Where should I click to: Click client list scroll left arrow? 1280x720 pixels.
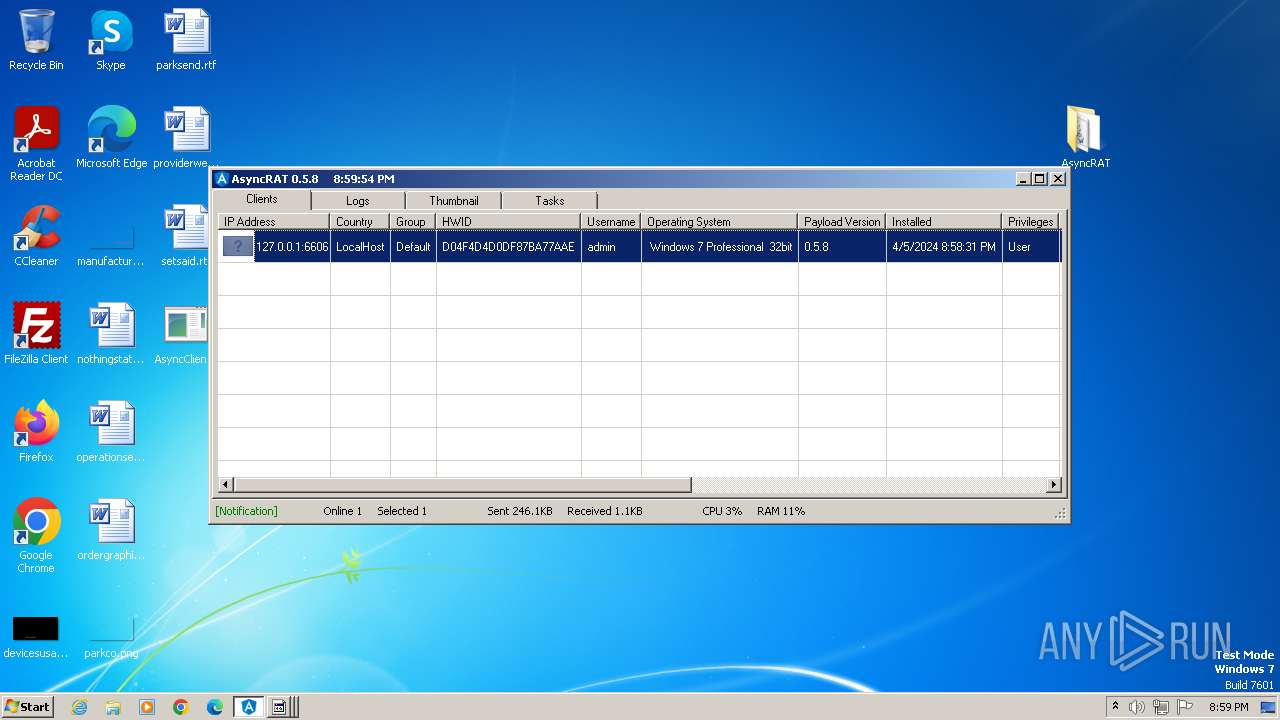click(x=226, y=485)
